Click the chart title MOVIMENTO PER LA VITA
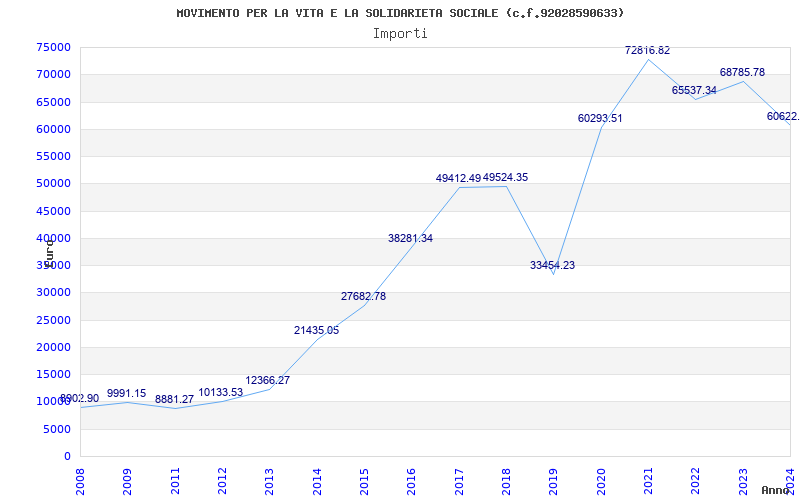 pos(399,13)
